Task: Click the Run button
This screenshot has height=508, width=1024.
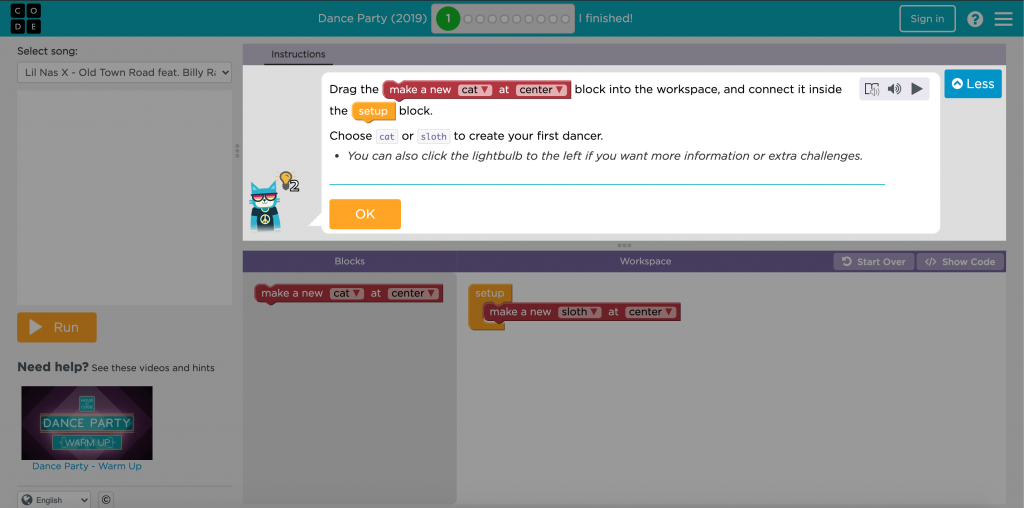Action: click(x=57, y=327)
